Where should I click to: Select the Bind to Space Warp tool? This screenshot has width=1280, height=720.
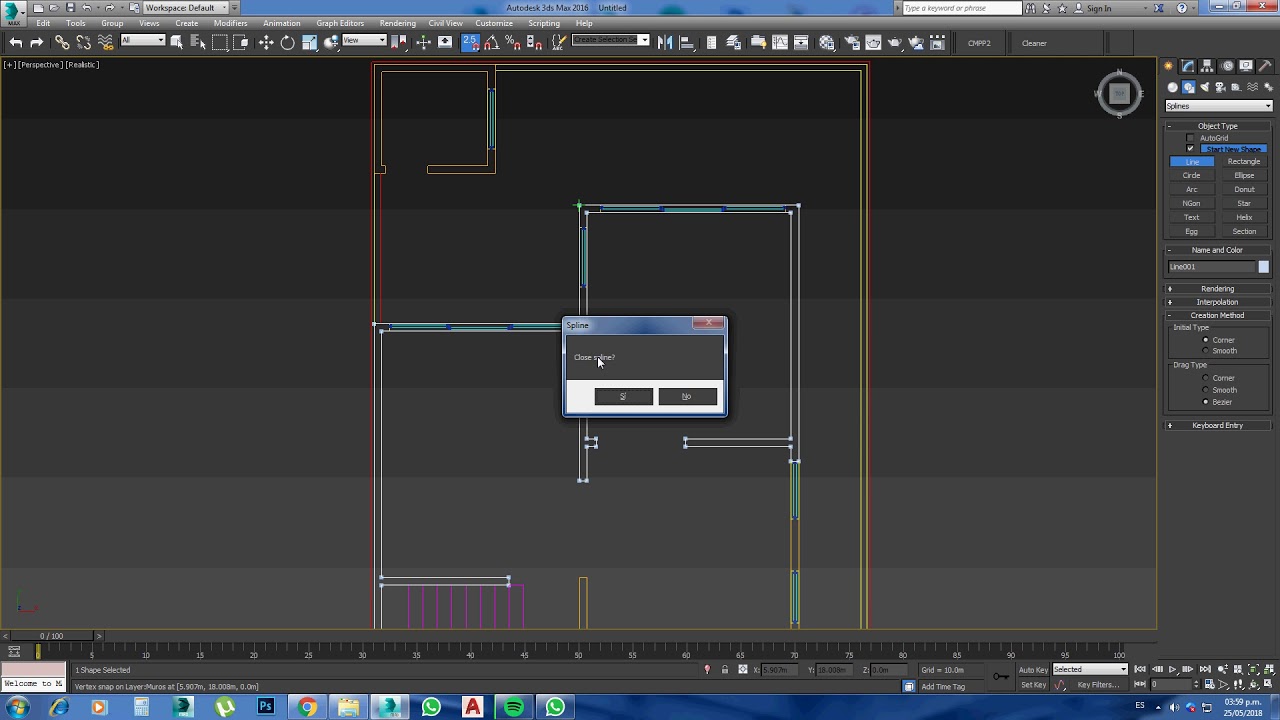(105, 42)
